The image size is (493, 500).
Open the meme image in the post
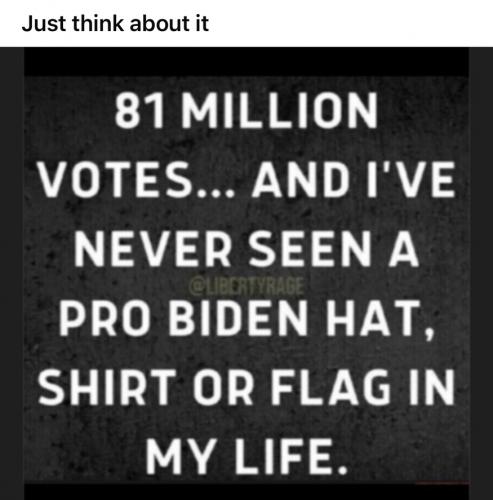coord(246,273)
